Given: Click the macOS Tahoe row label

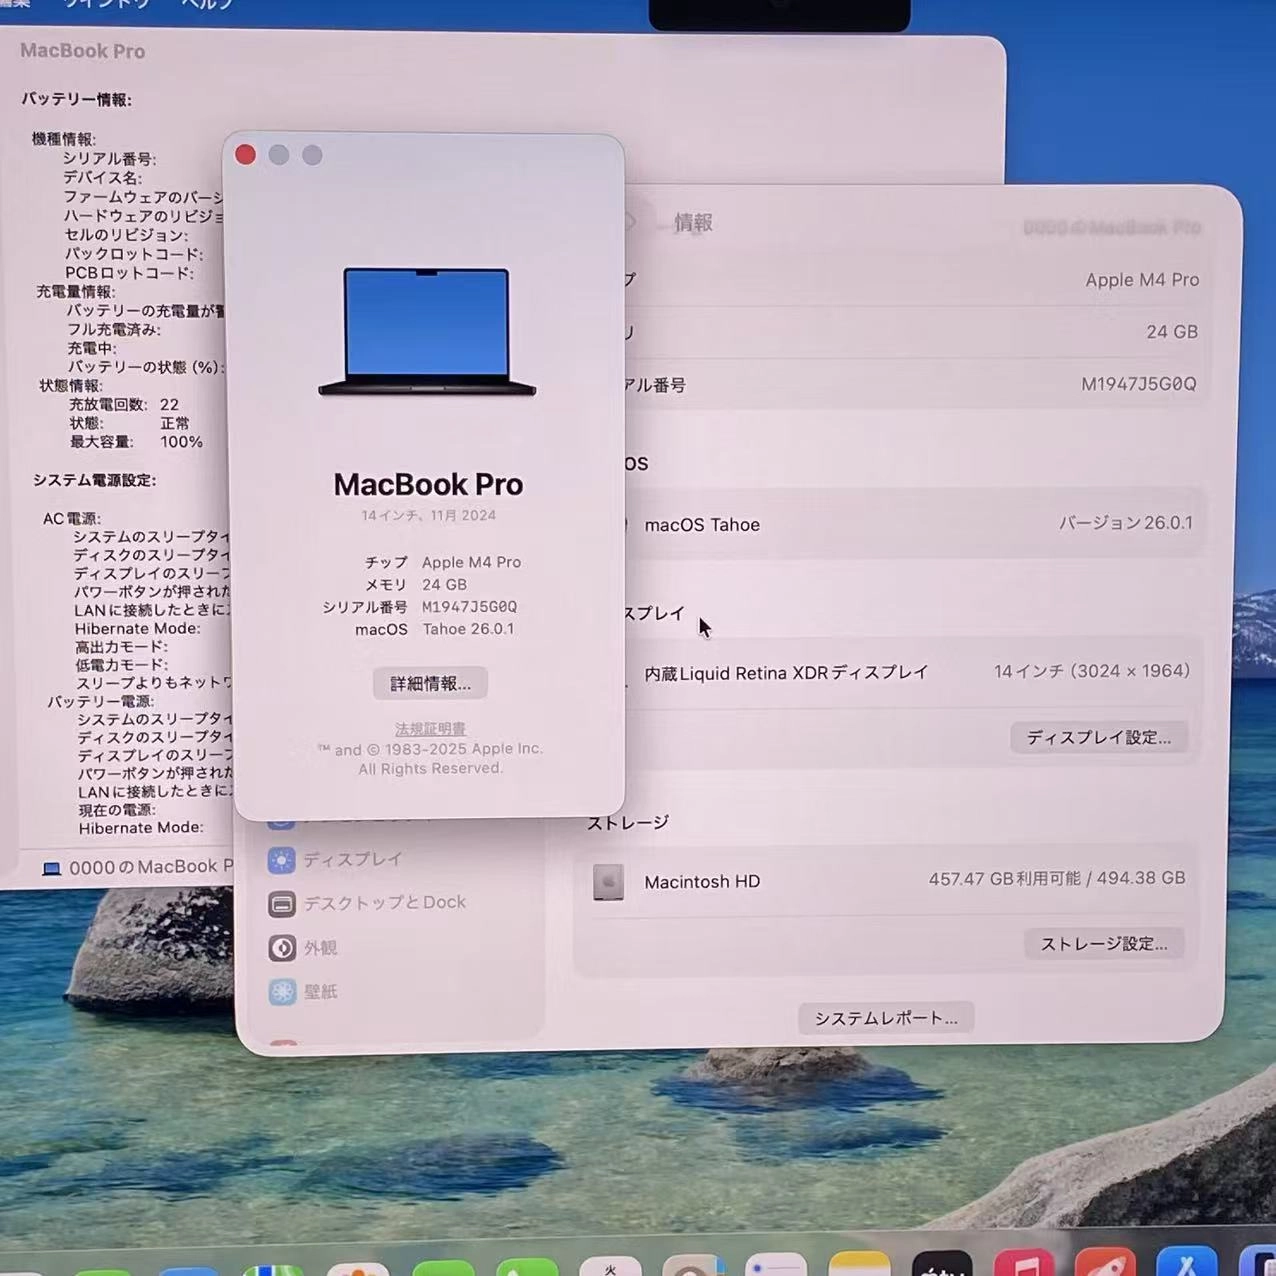Looking at the screenshot, I should [x=702, y=525].
